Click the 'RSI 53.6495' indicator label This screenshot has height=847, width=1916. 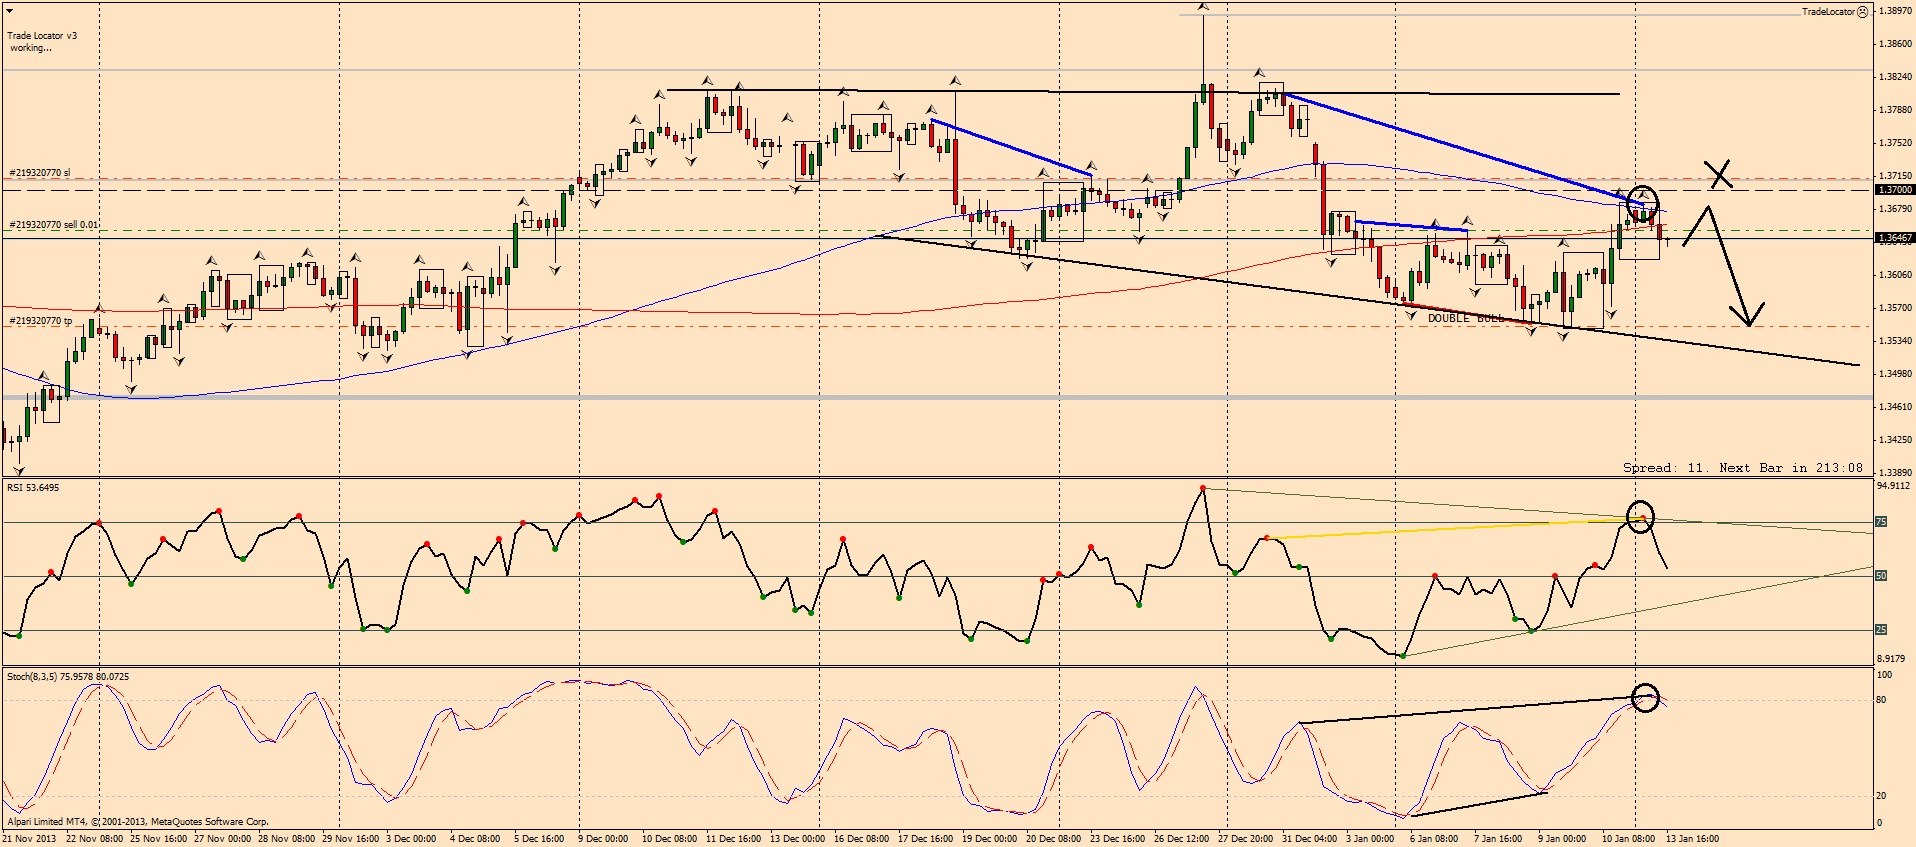33,488
